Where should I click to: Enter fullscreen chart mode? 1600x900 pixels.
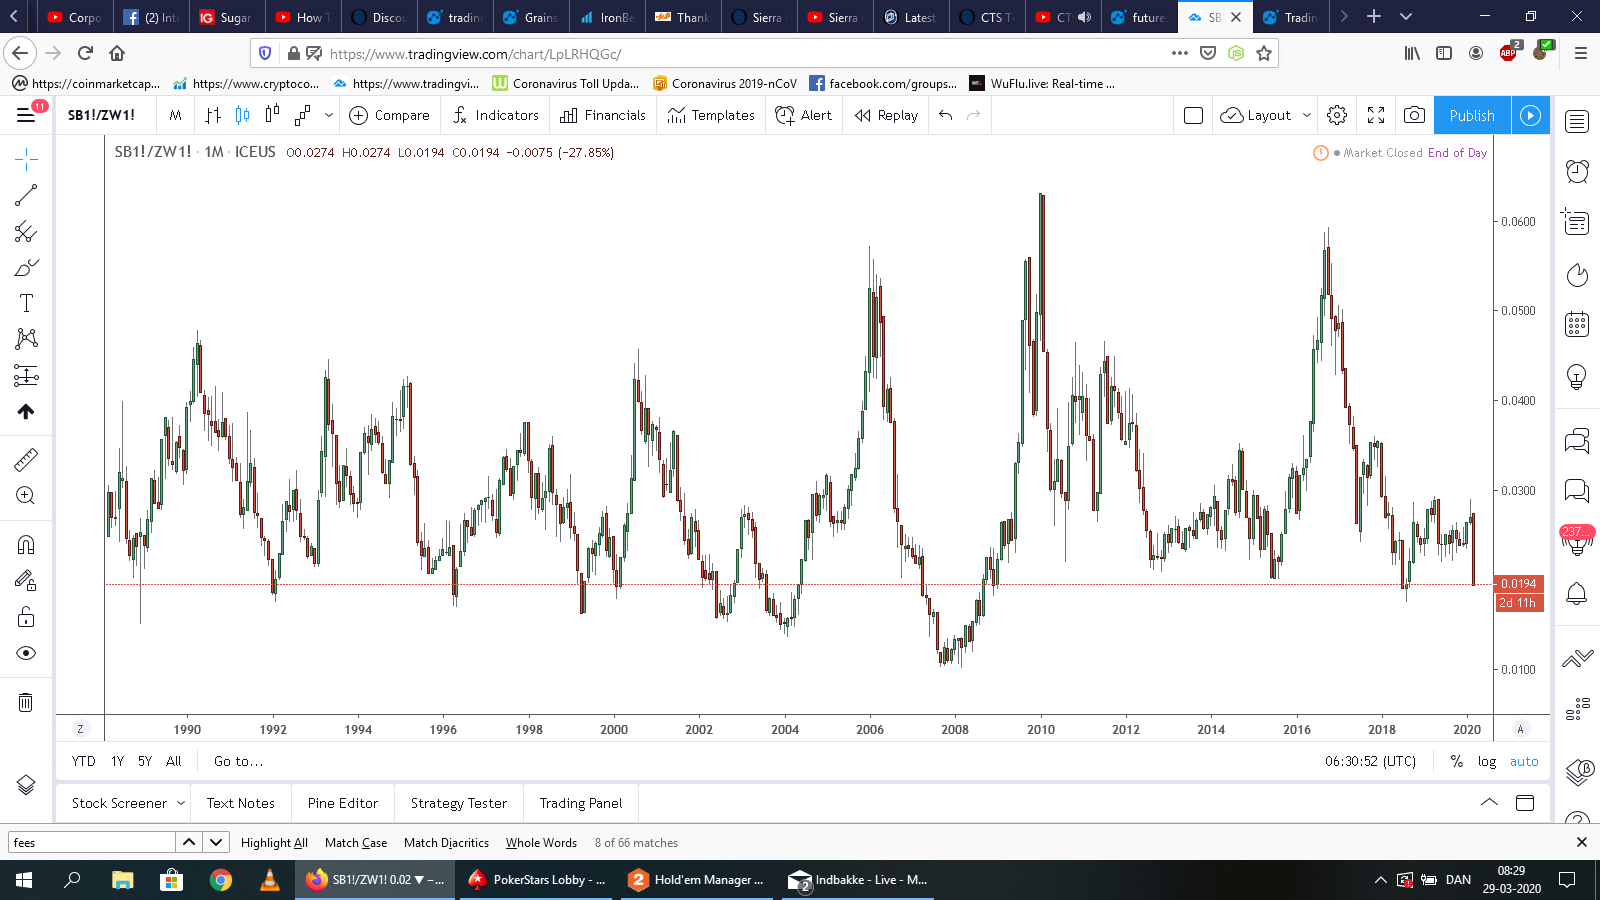click(x=1376, y=116)
